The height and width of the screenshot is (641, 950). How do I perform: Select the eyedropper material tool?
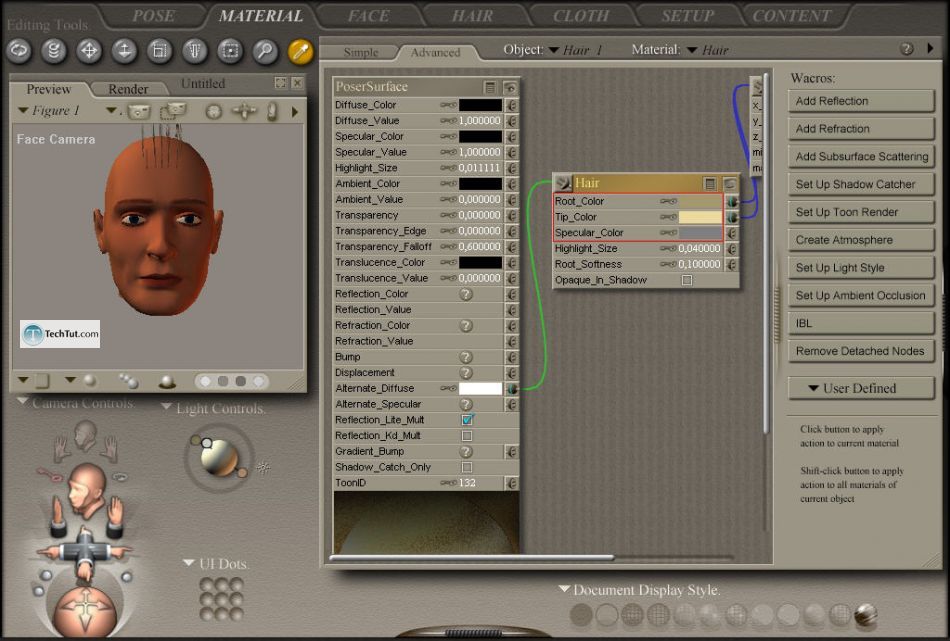[300, 51]
